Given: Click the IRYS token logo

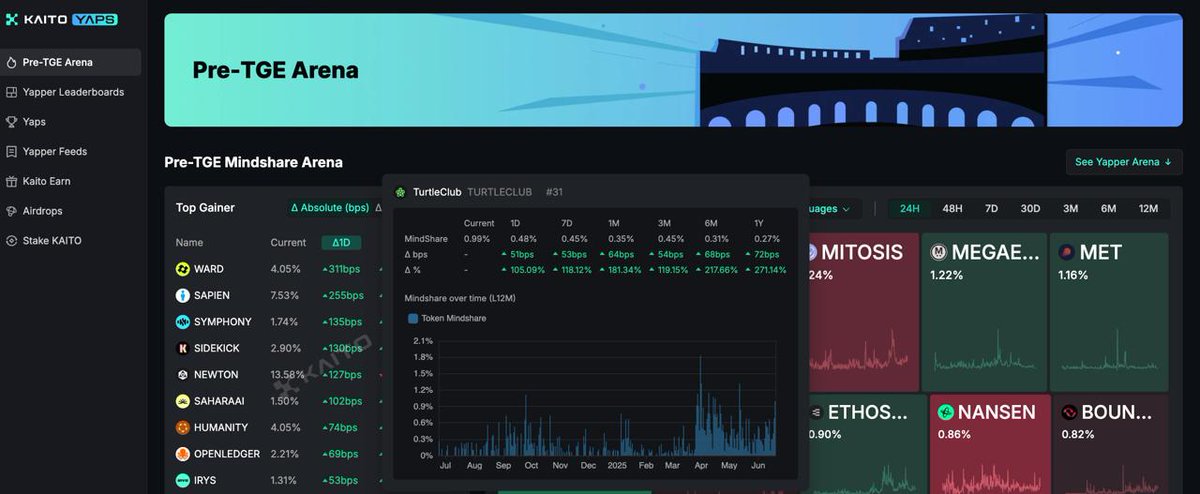Looking at the screenshot, I should point(183,480).
